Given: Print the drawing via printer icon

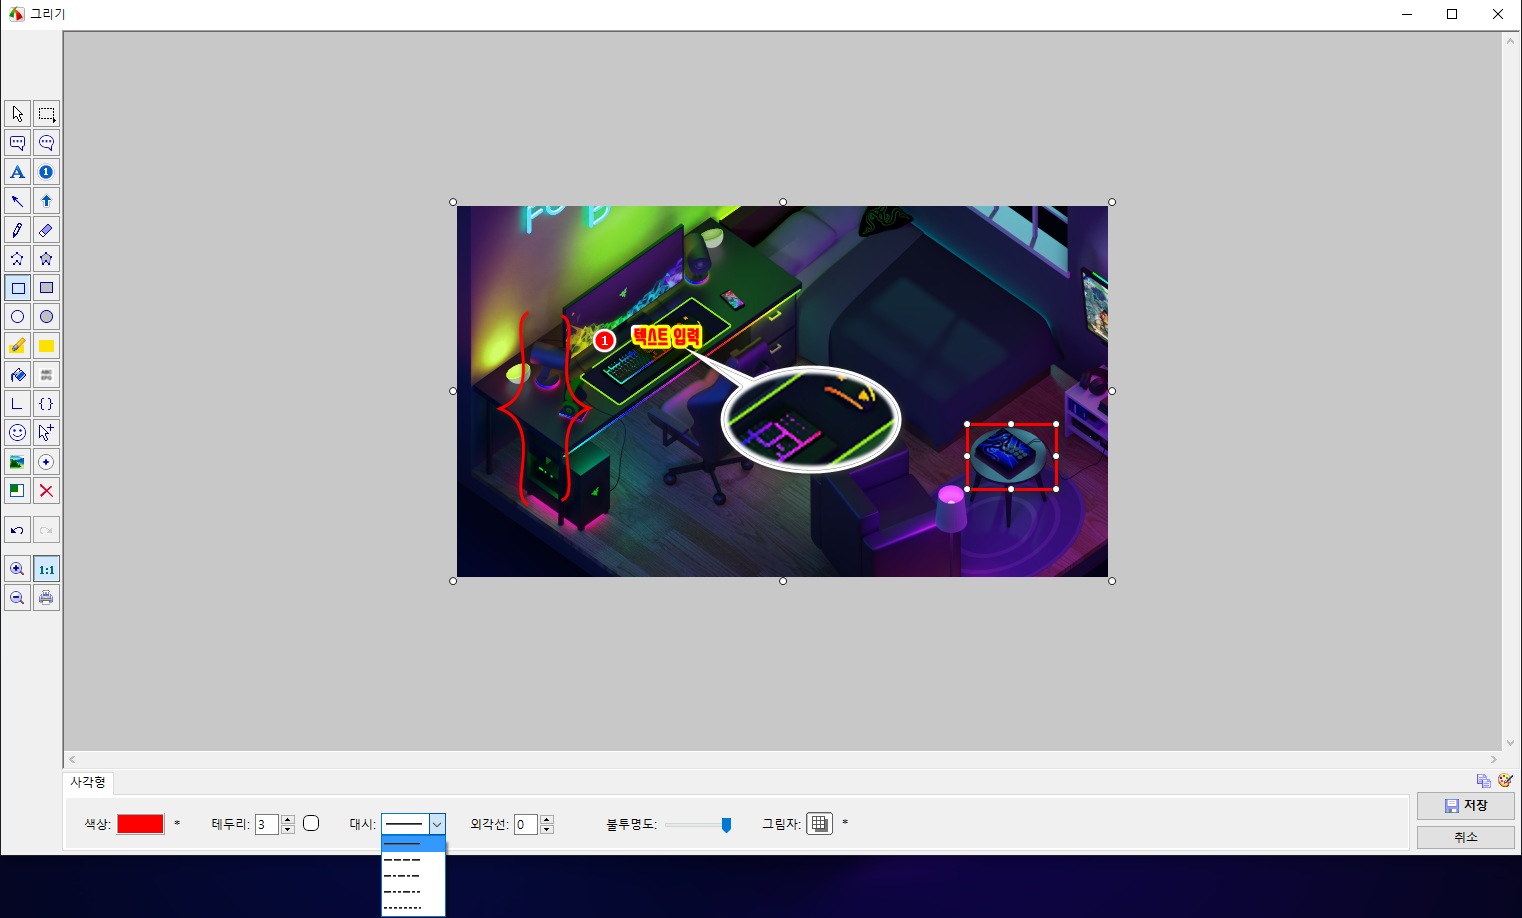Looking at the screenshot, I should point(46,598).
